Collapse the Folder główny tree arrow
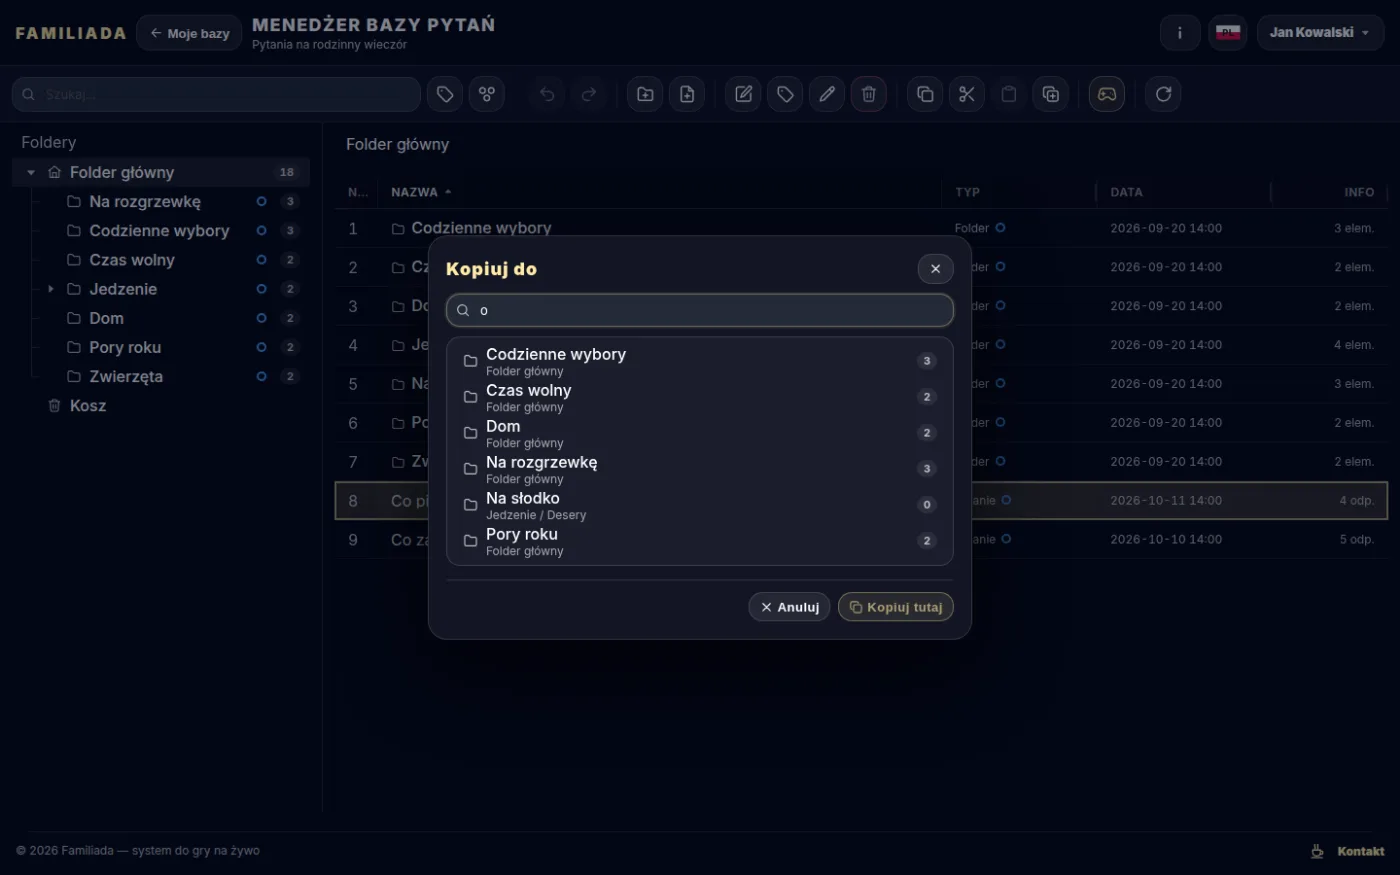The height and width of the screenshot is (875, 1400). click(x=31, y=172)
